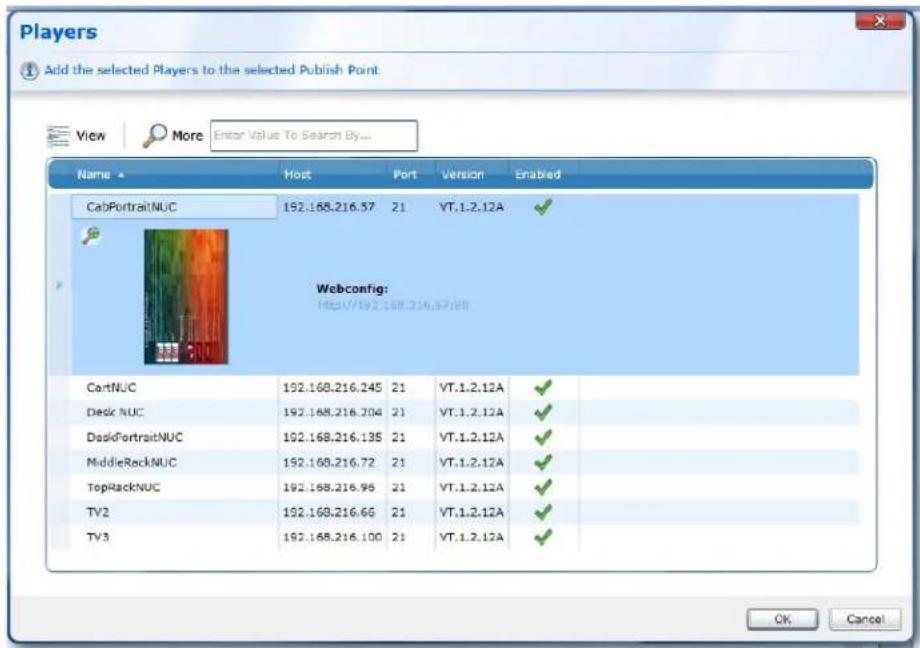The width and height of the screenshot is (920, 648).
Task: Click the More search options label
Action: [x=187, y=136]
